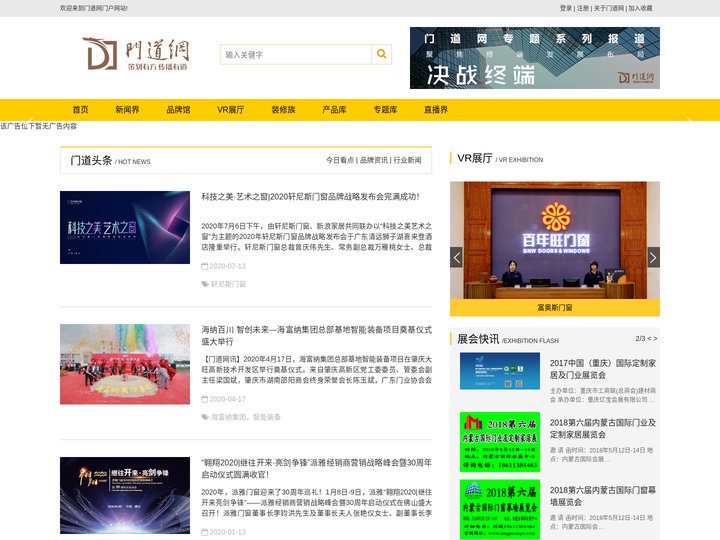Click 加入收藏 link

point(641,8)
